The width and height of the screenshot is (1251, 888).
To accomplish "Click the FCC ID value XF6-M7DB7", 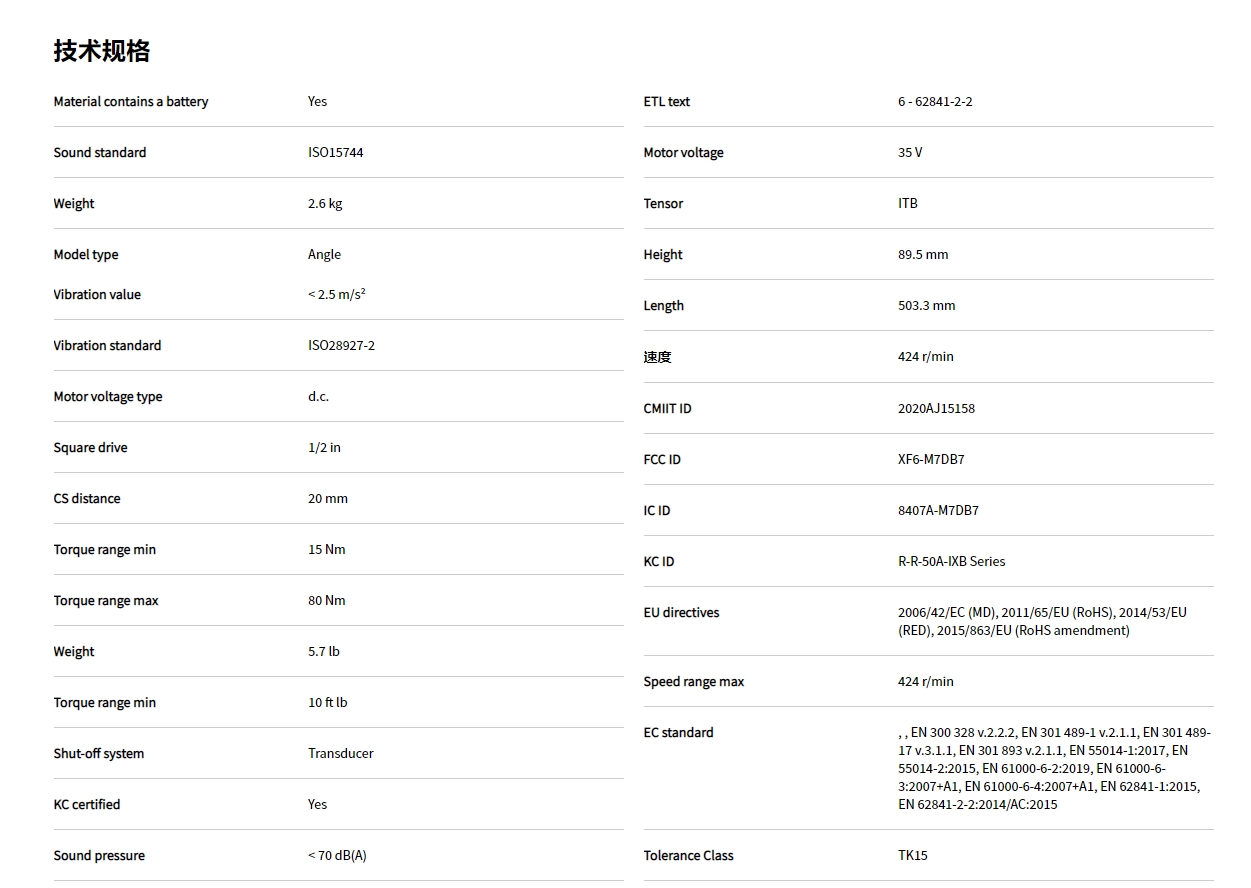I will coord(931,460).
